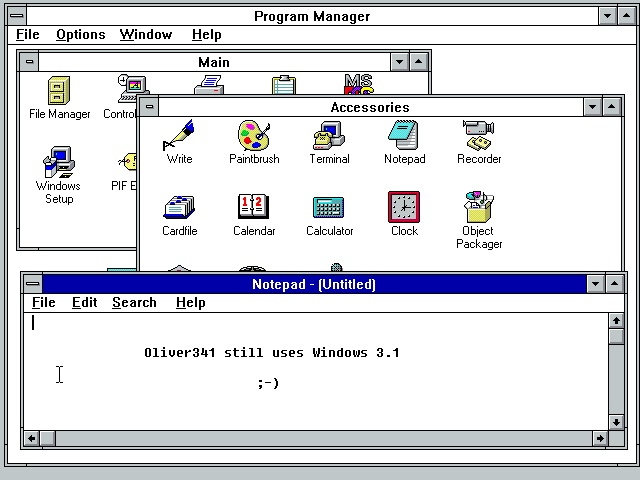Open the Notepad control-menu box

coord(33,284)
